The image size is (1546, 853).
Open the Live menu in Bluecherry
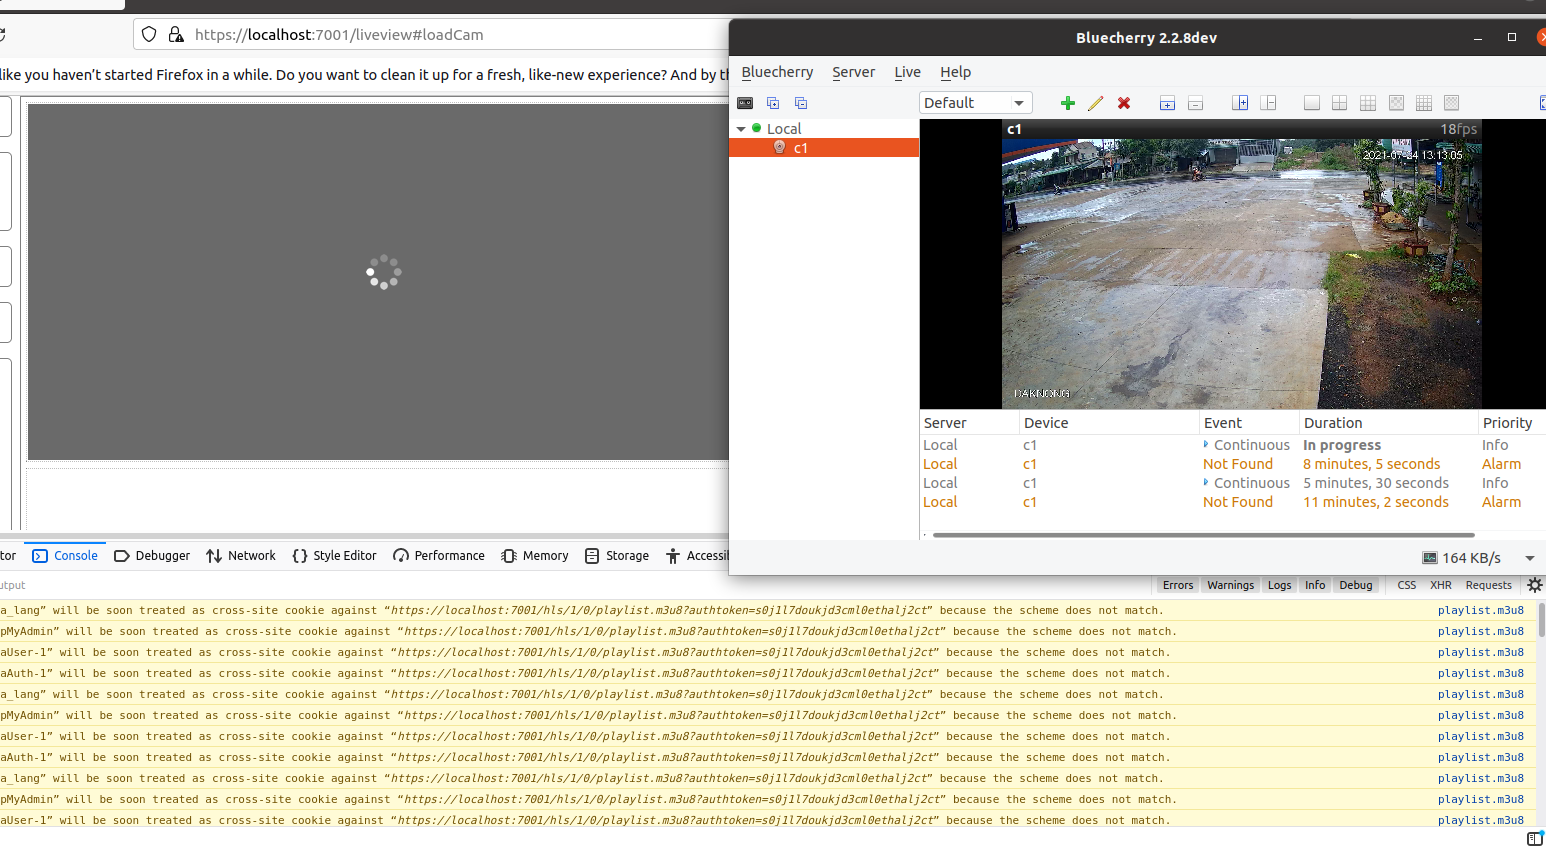tap(907, 72)
